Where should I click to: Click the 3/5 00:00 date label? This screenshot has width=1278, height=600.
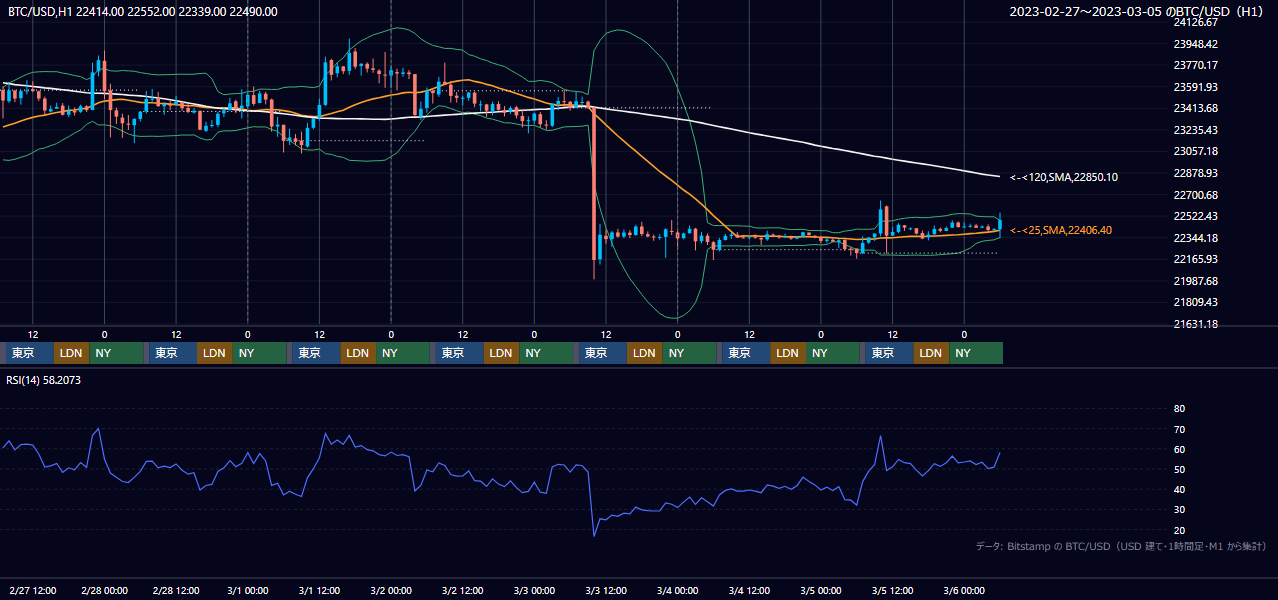821,590
